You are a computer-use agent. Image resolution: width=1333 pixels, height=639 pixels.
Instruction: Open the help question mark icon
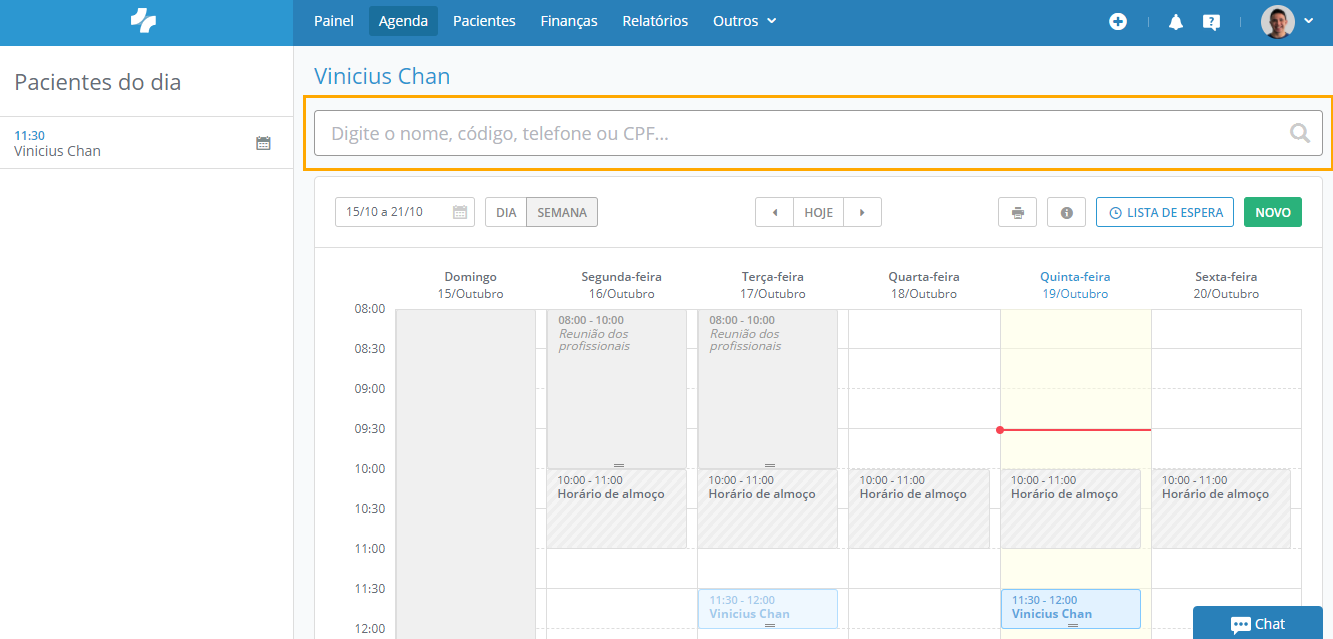(1211, 22)
